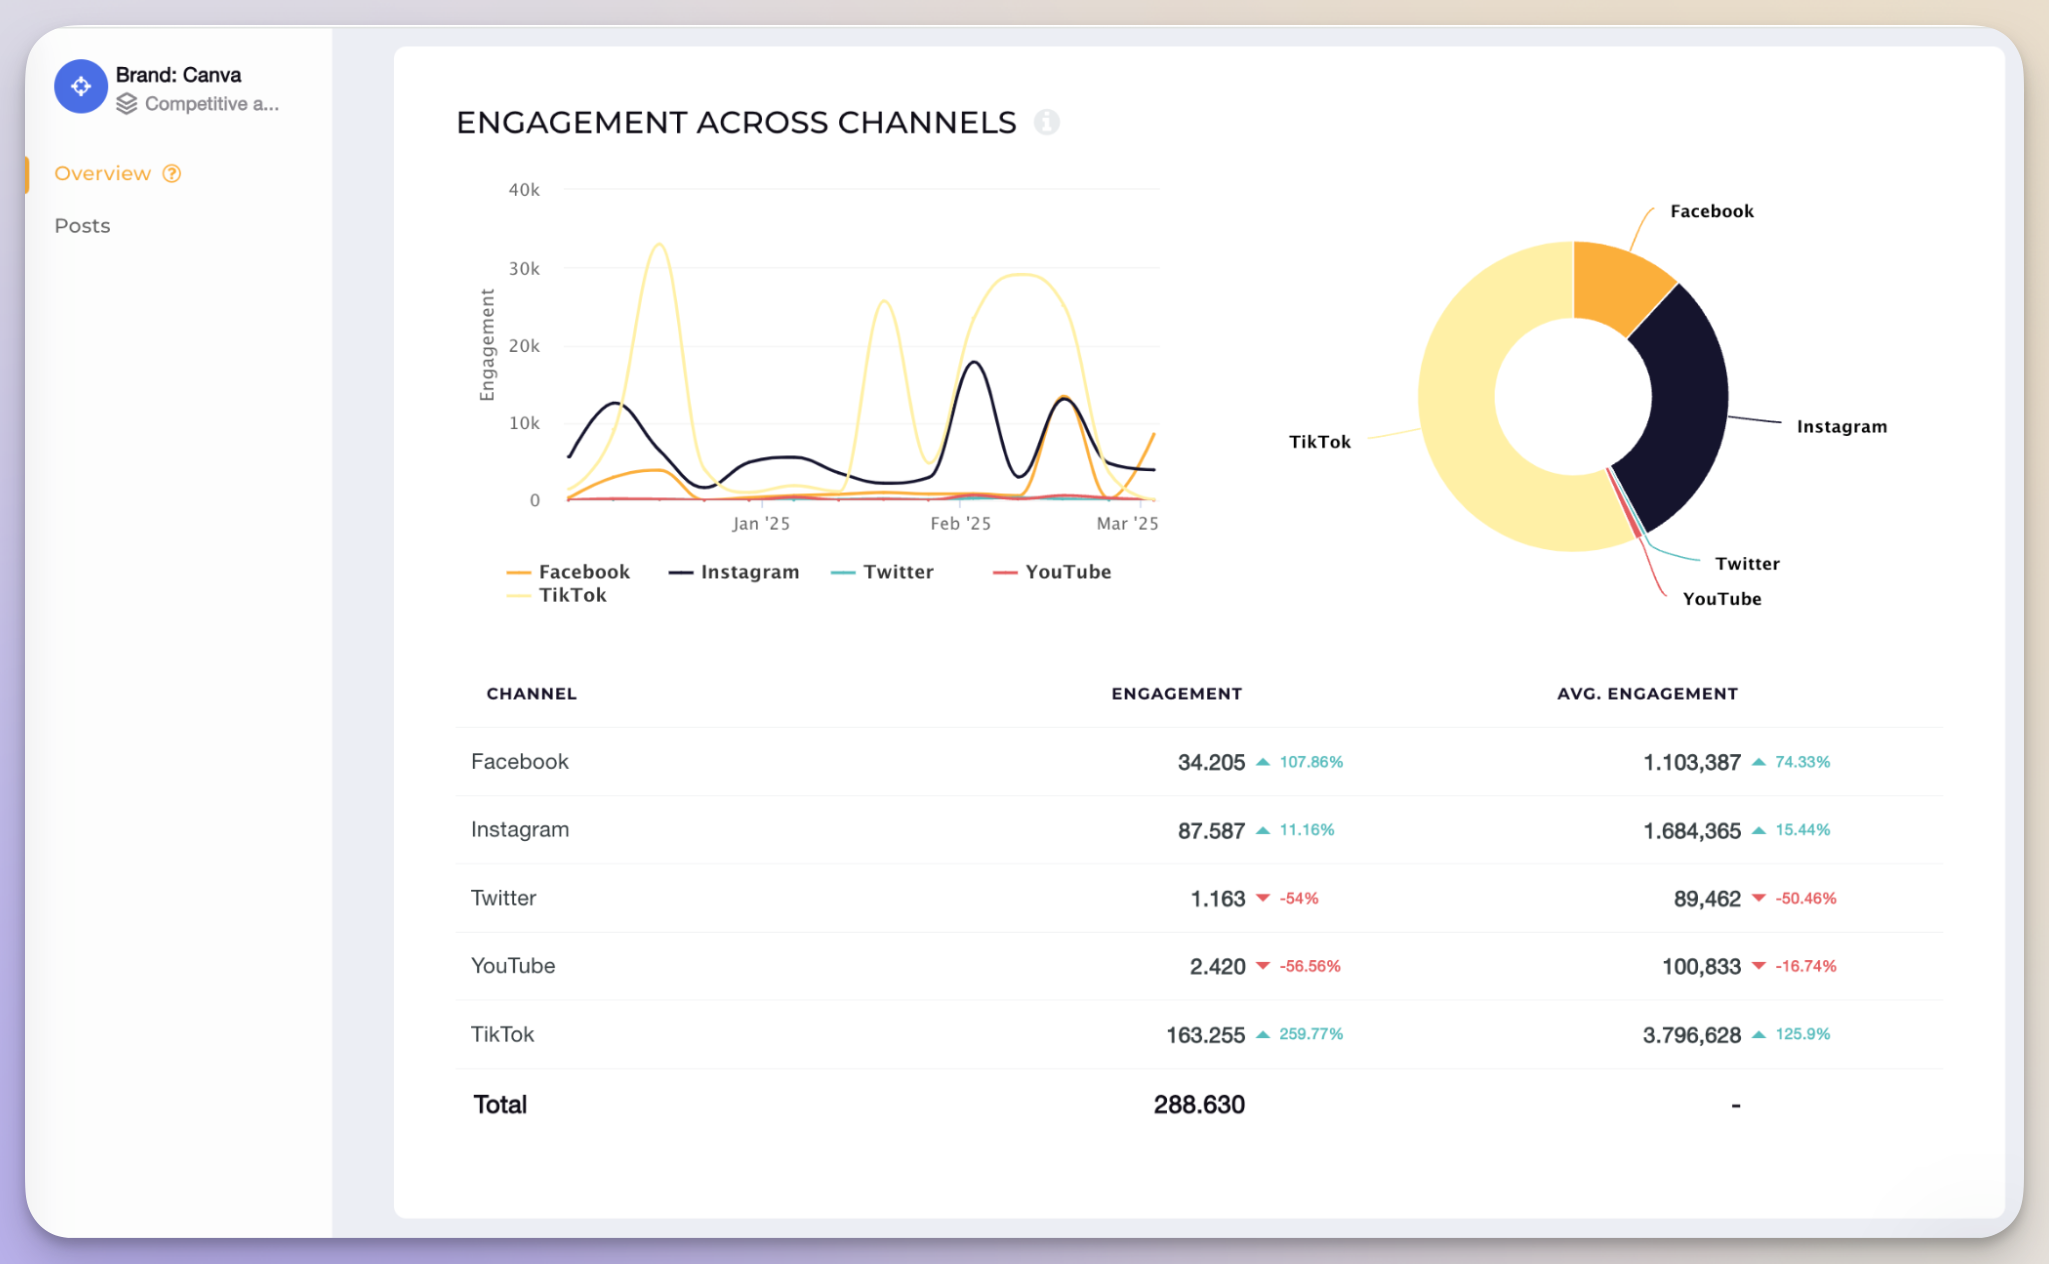Click Twitter engagement value 1.163
2049x1264 pixels.
[1217, 898]
